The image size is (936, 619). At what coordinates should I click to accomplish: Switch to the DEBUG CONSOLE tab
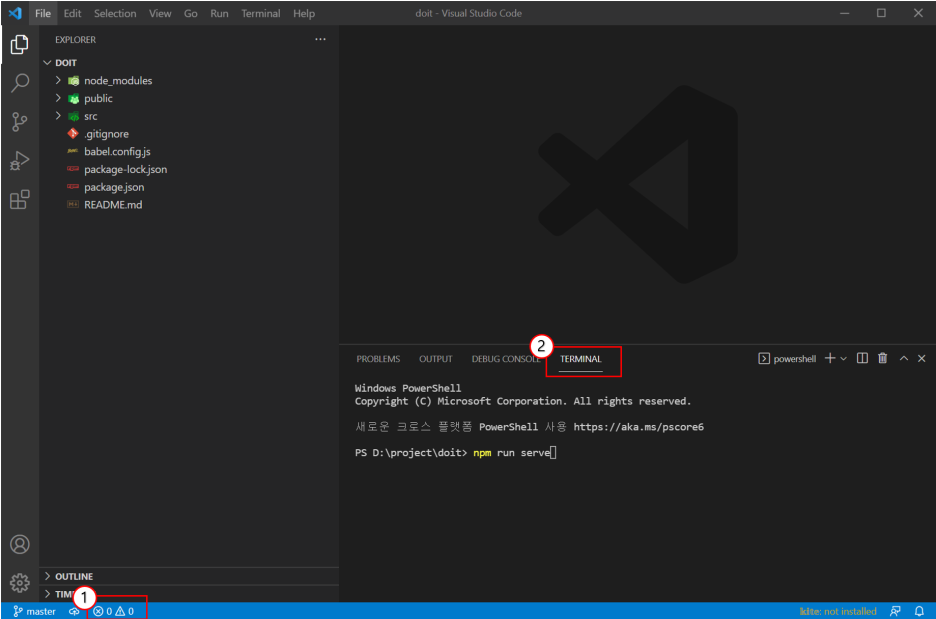point(506,359)
